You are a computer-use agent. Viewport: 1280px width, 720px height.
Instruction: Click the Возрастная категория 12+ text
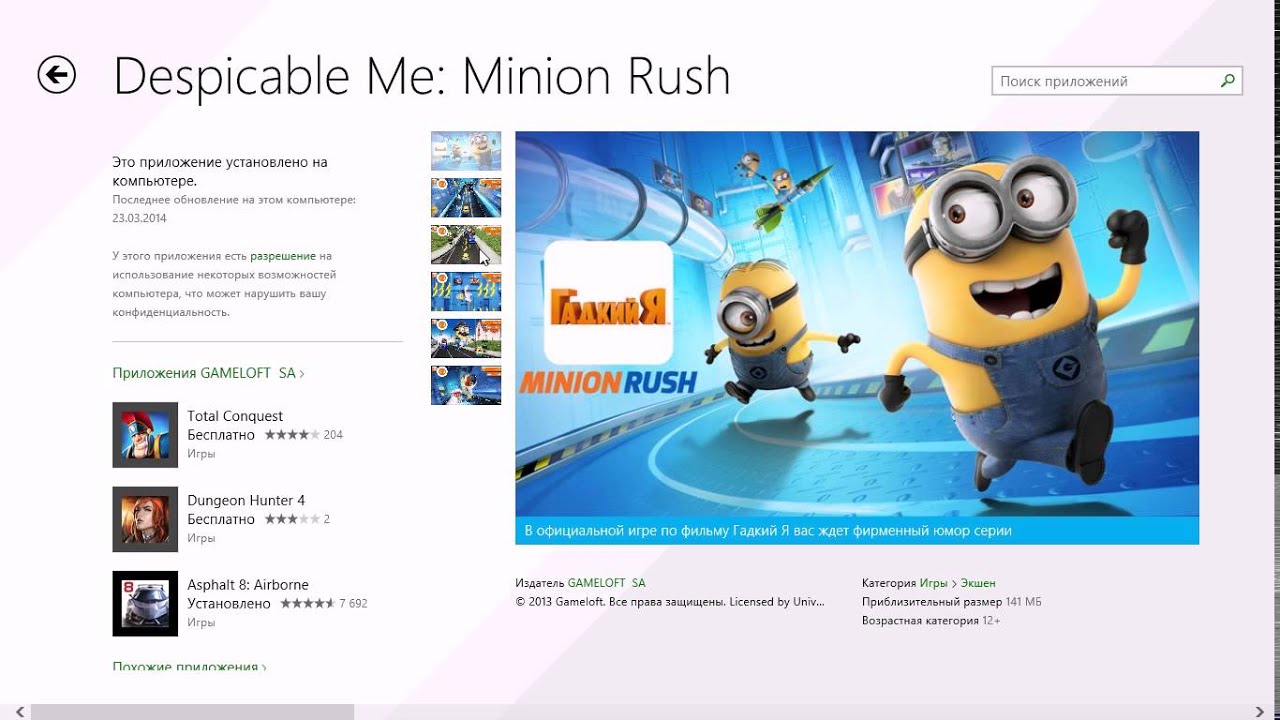coord(931,621)
